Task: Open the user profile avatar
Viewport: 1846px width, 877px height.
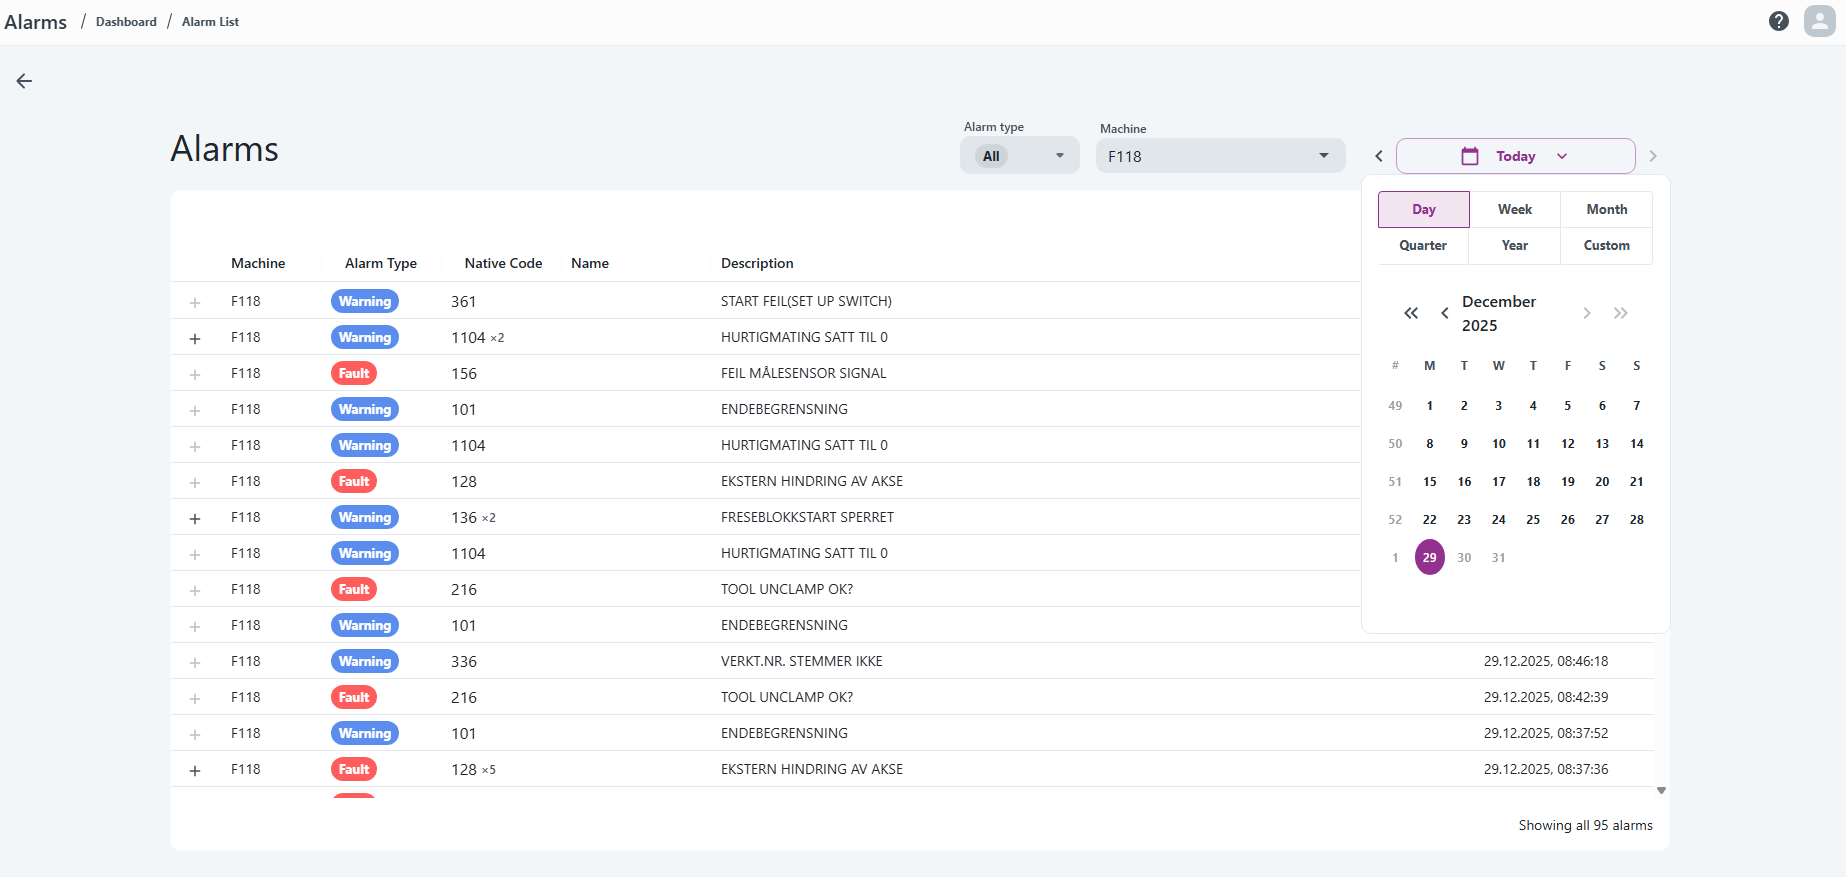Action: click(1819, 21)
